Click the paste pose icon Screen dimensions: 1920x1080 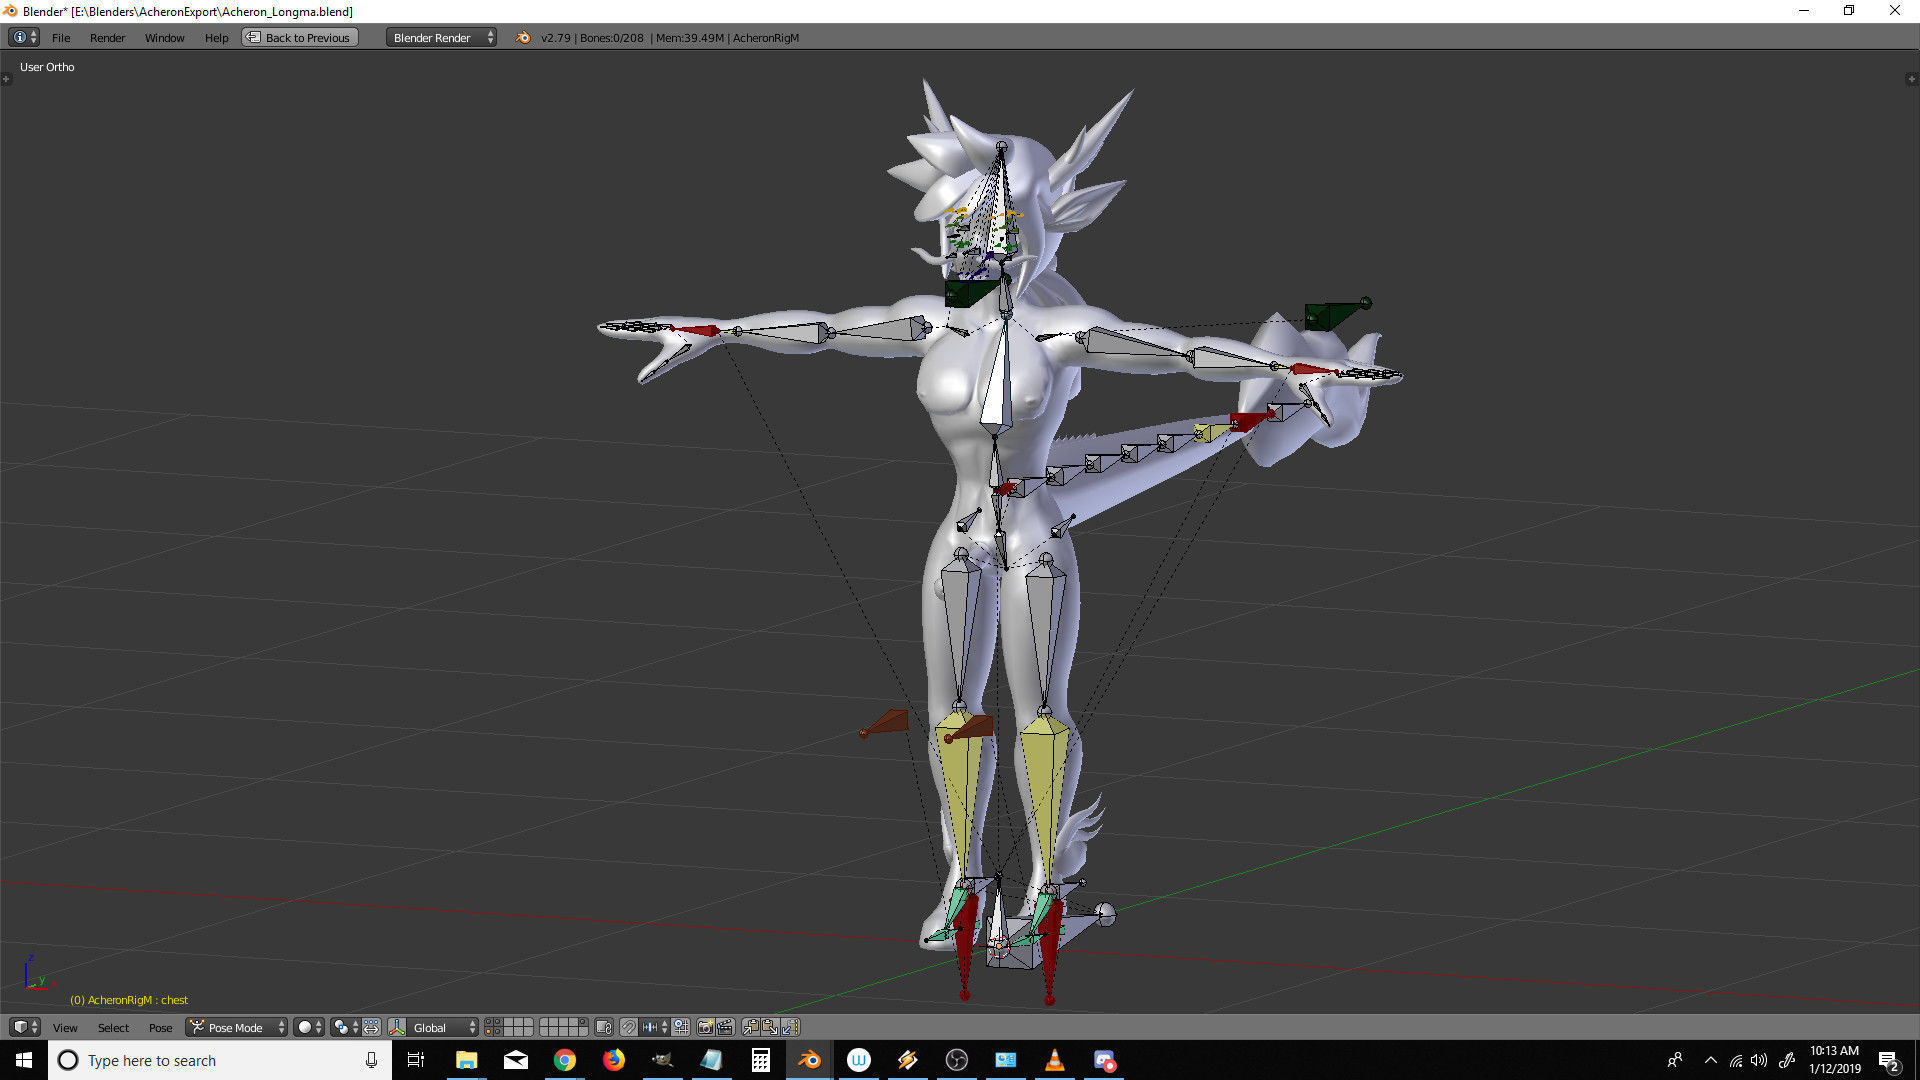[x=770, y=1027]
